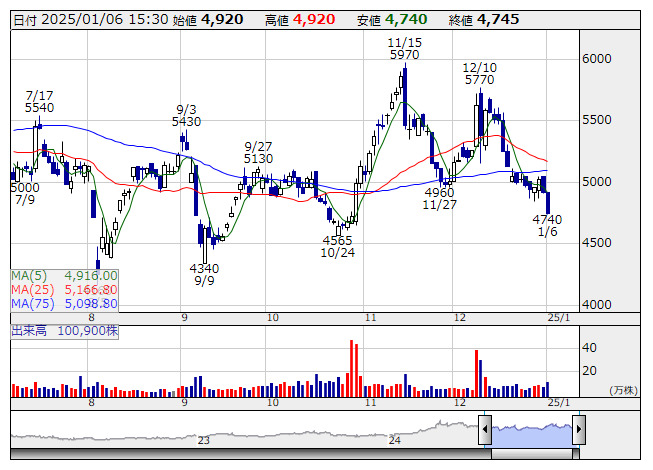Click the 12/10 5770 high label

pyautogui.click(x=479, y=73)
